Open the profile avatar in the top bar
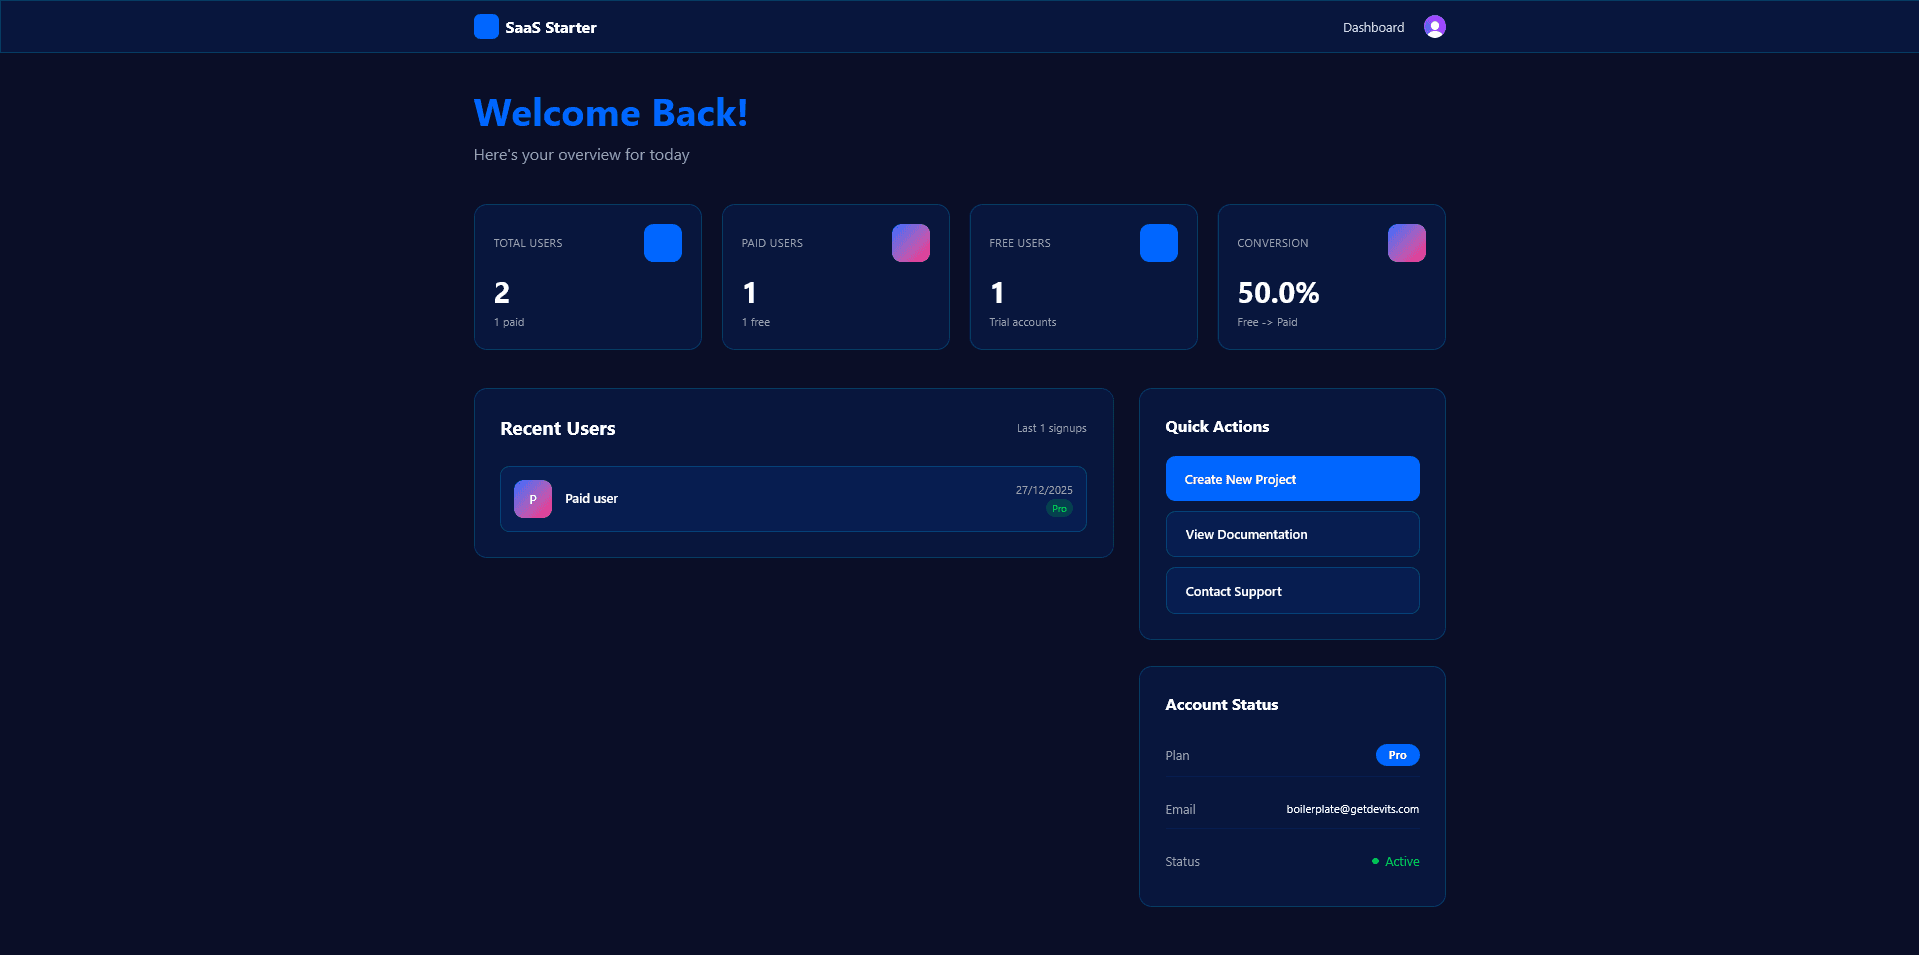Image resolution: width=1920 pixels, height=955 pixels. (x=1435, y=26)
